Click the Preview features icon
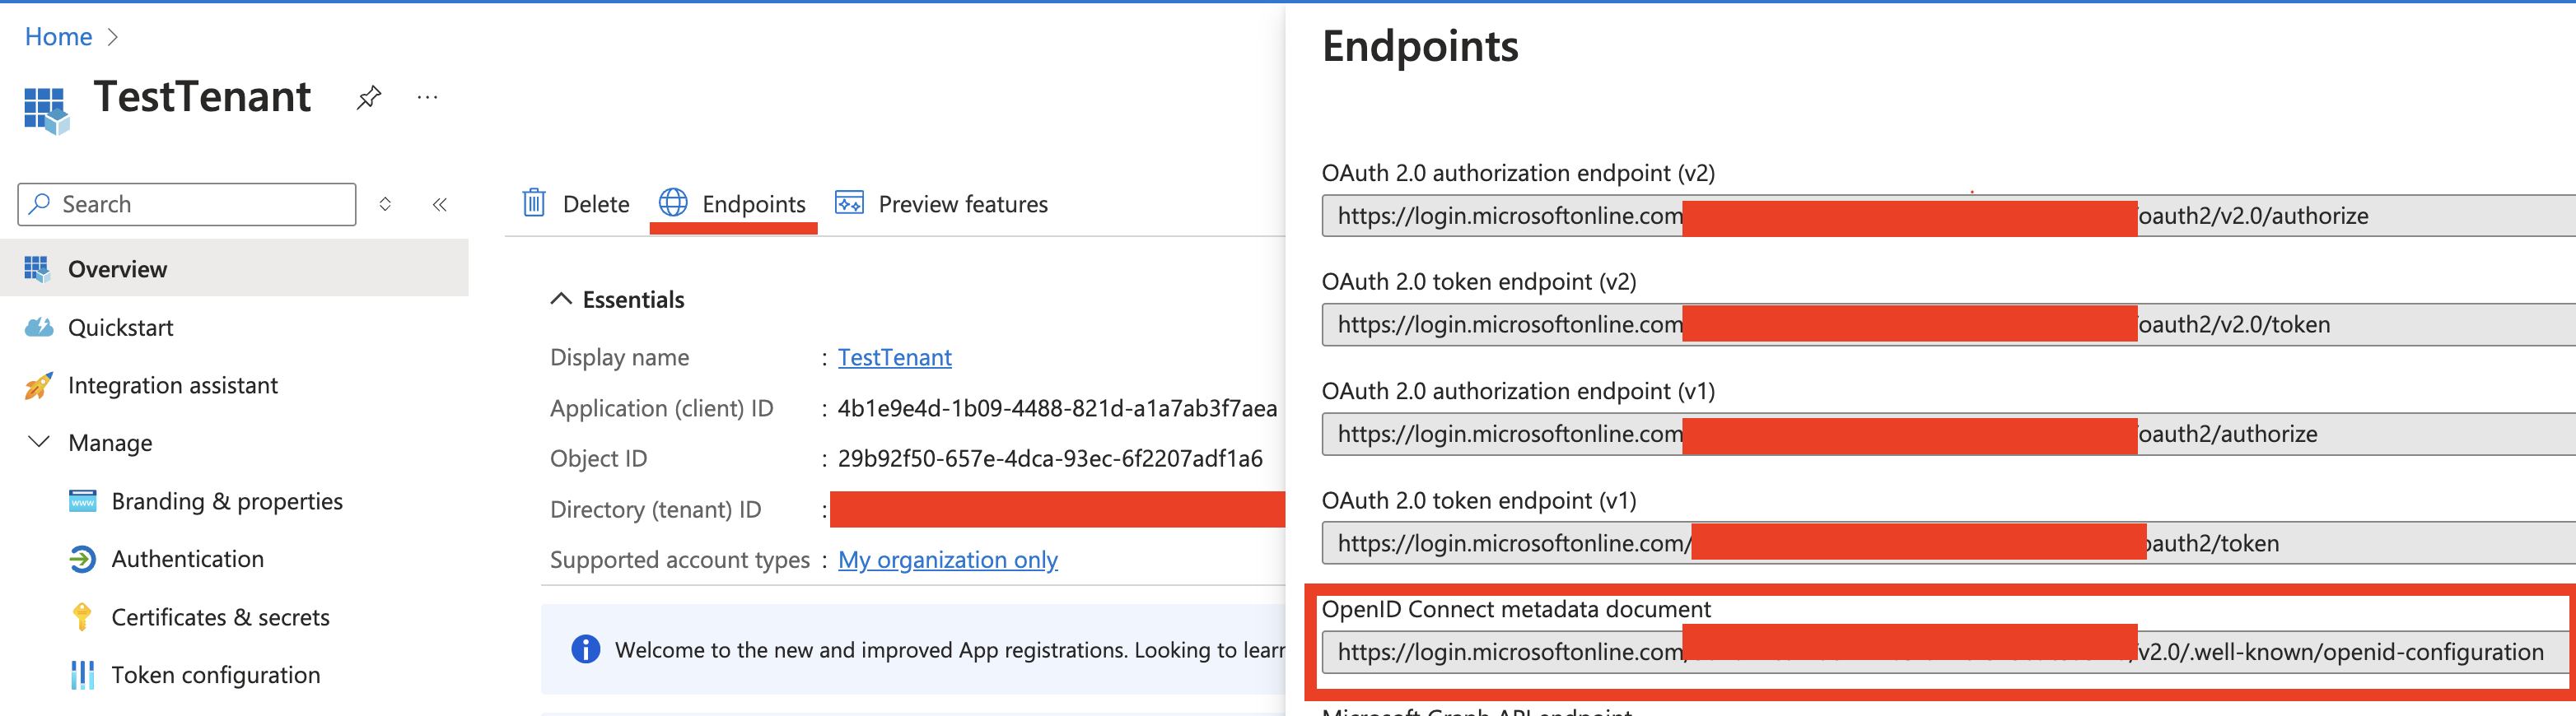This screenshot has height=716, width=2576. click(849, 203)
